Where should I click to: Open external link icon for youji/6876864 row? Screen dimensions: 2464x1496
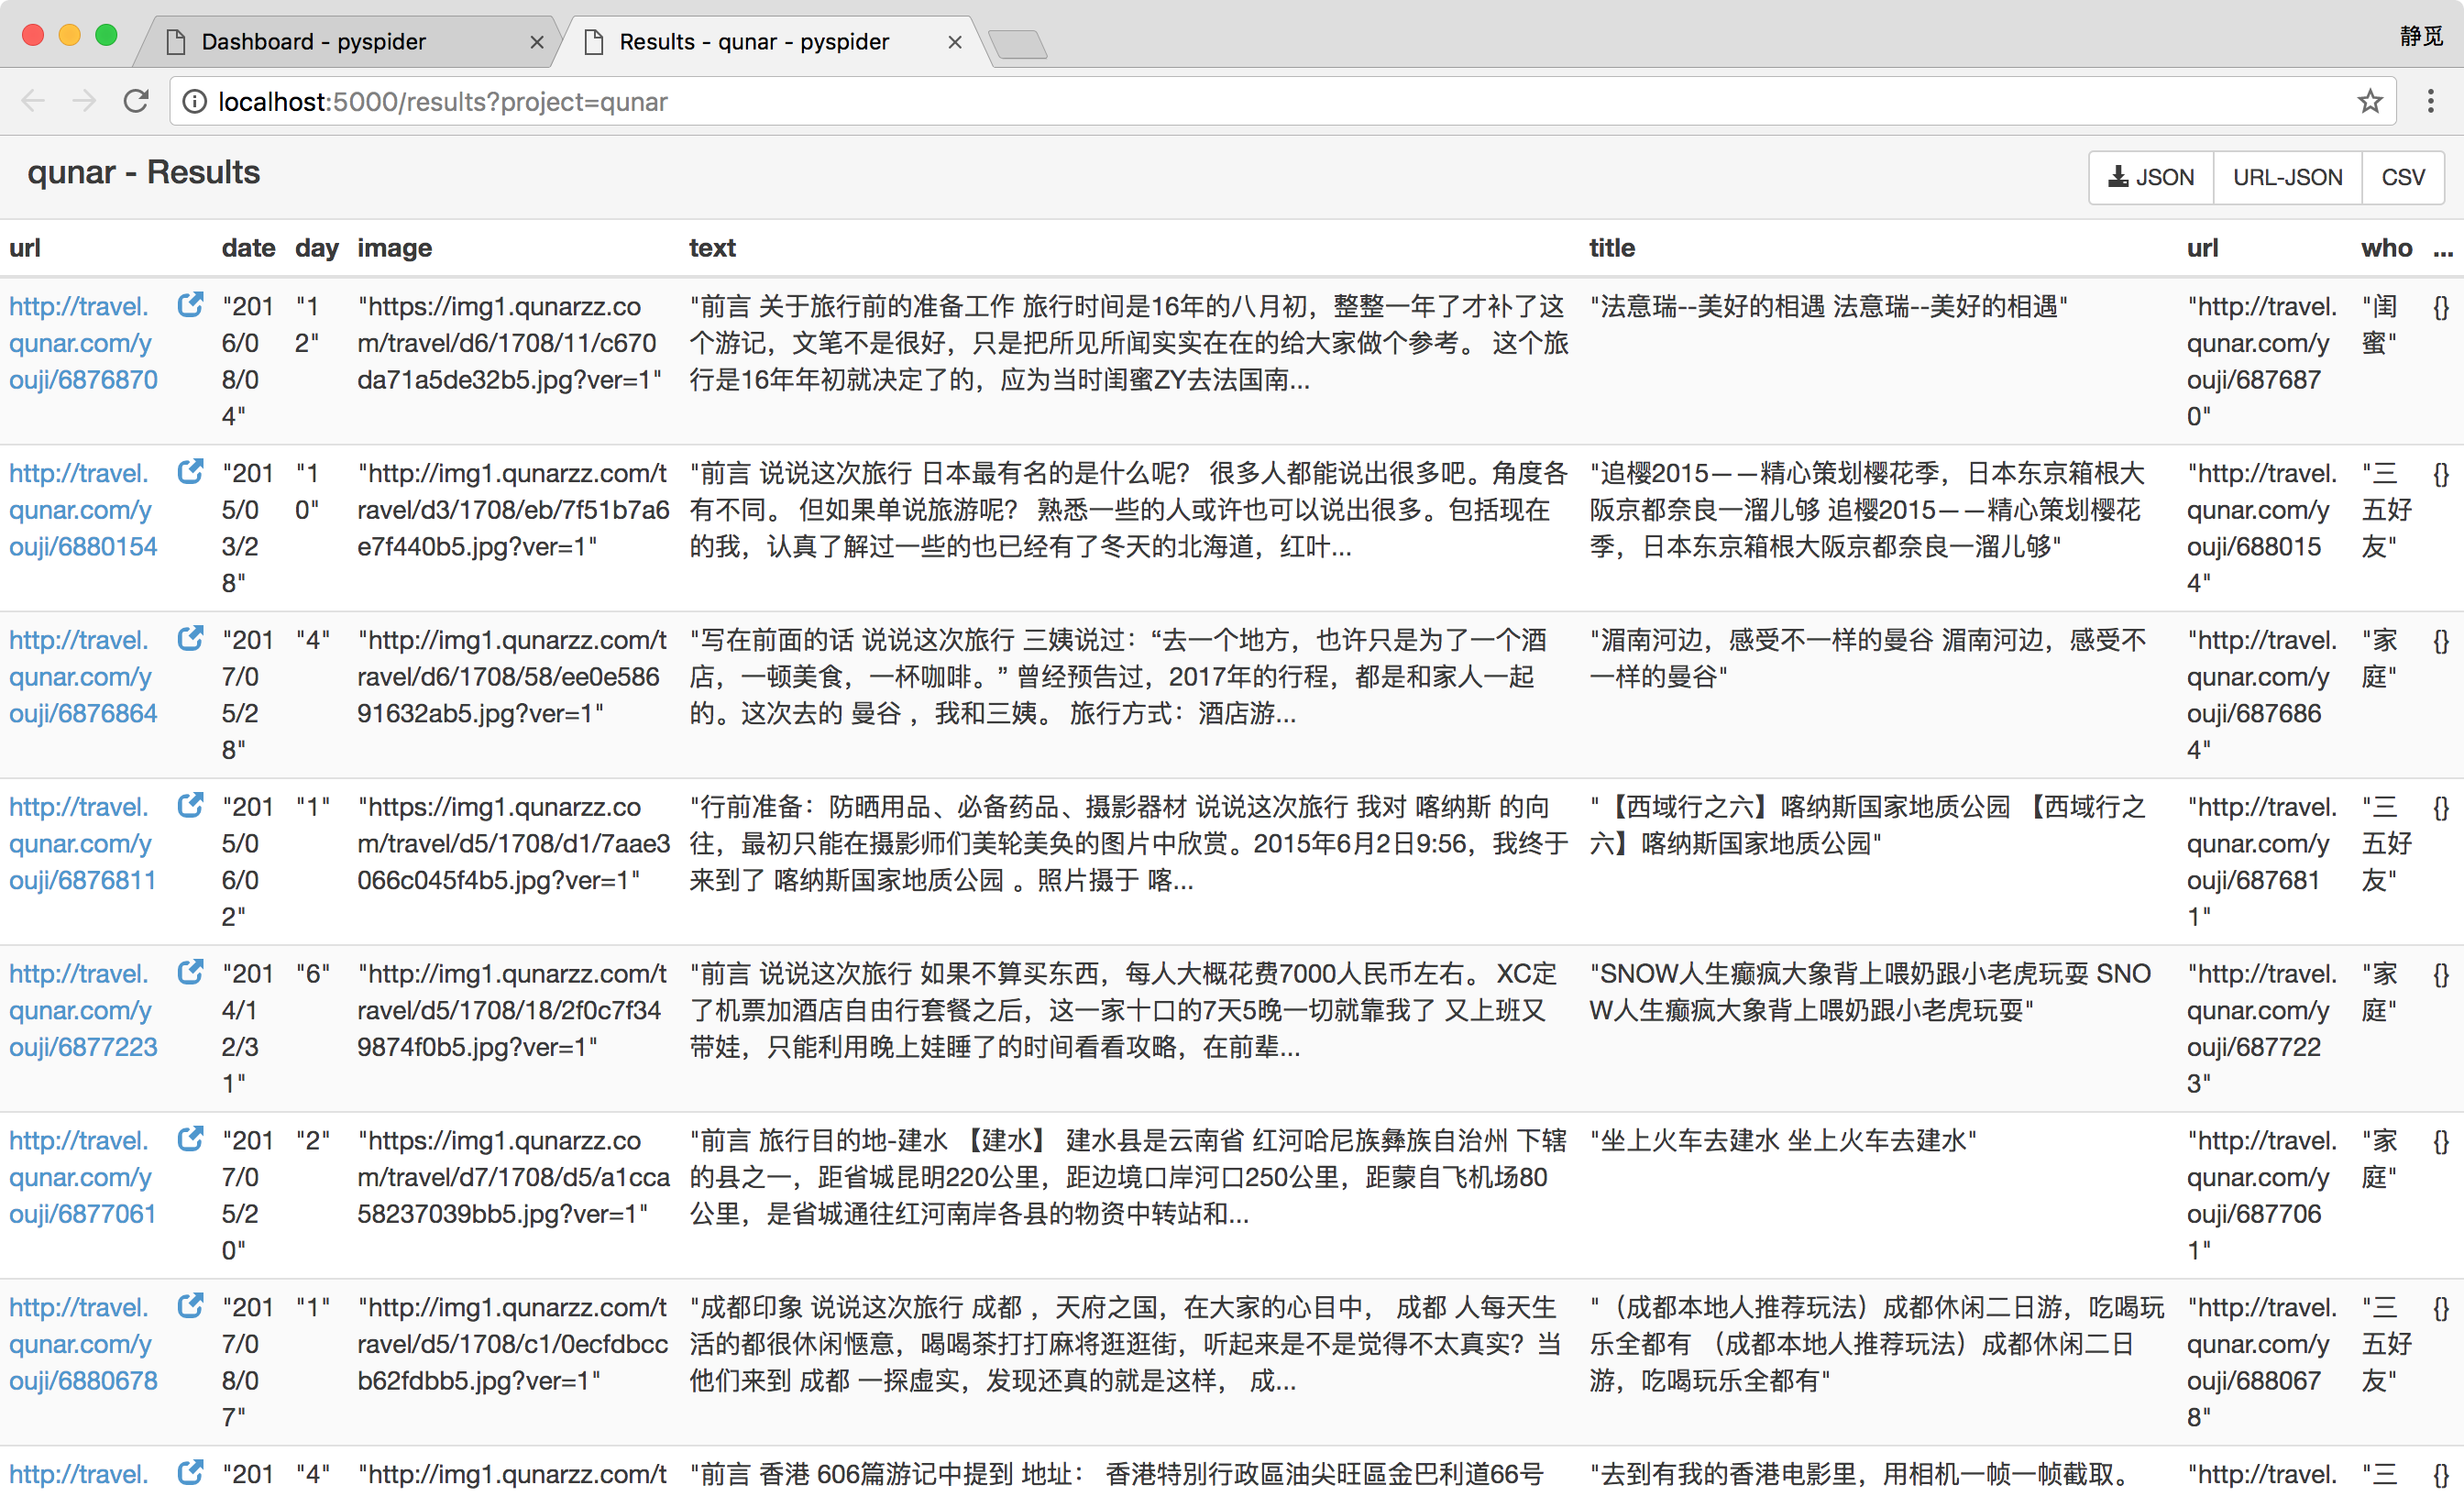[x=190, y=638]
